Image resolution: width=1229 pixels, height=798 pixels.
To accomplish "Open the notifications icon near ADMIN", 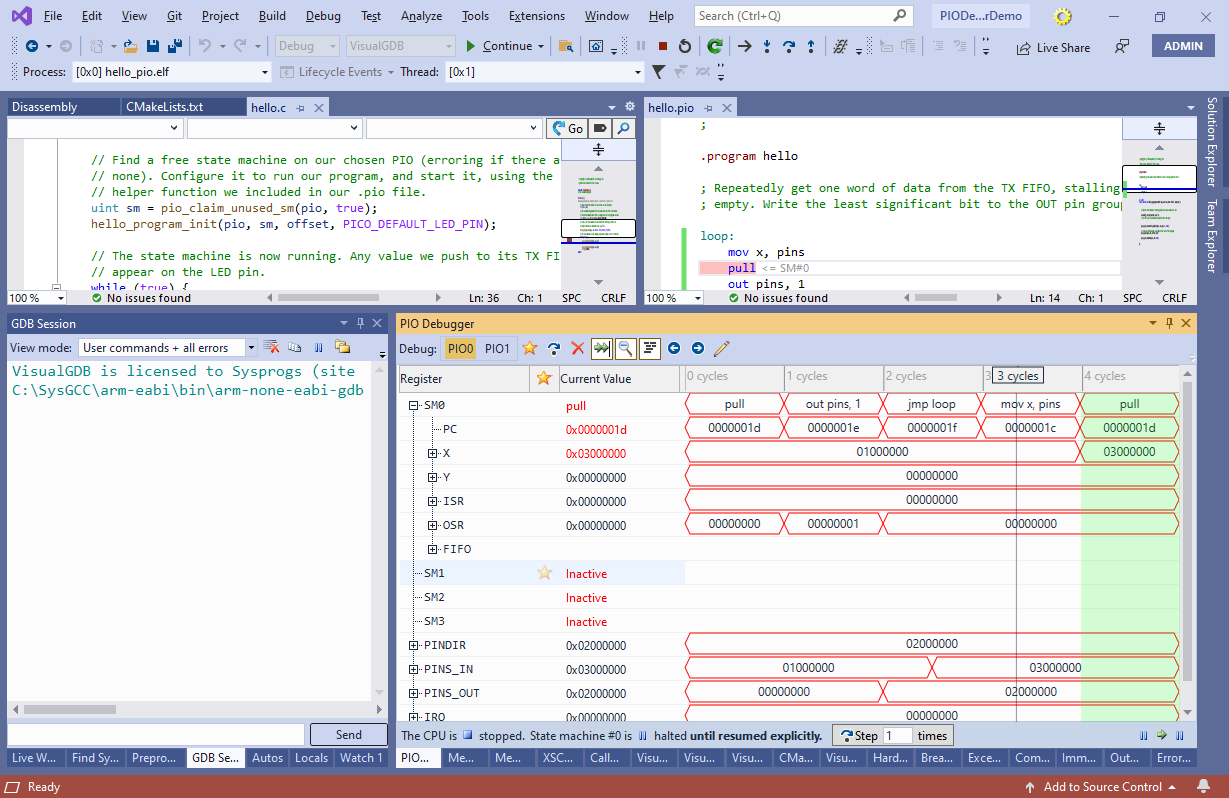I will click(1122, 46).
